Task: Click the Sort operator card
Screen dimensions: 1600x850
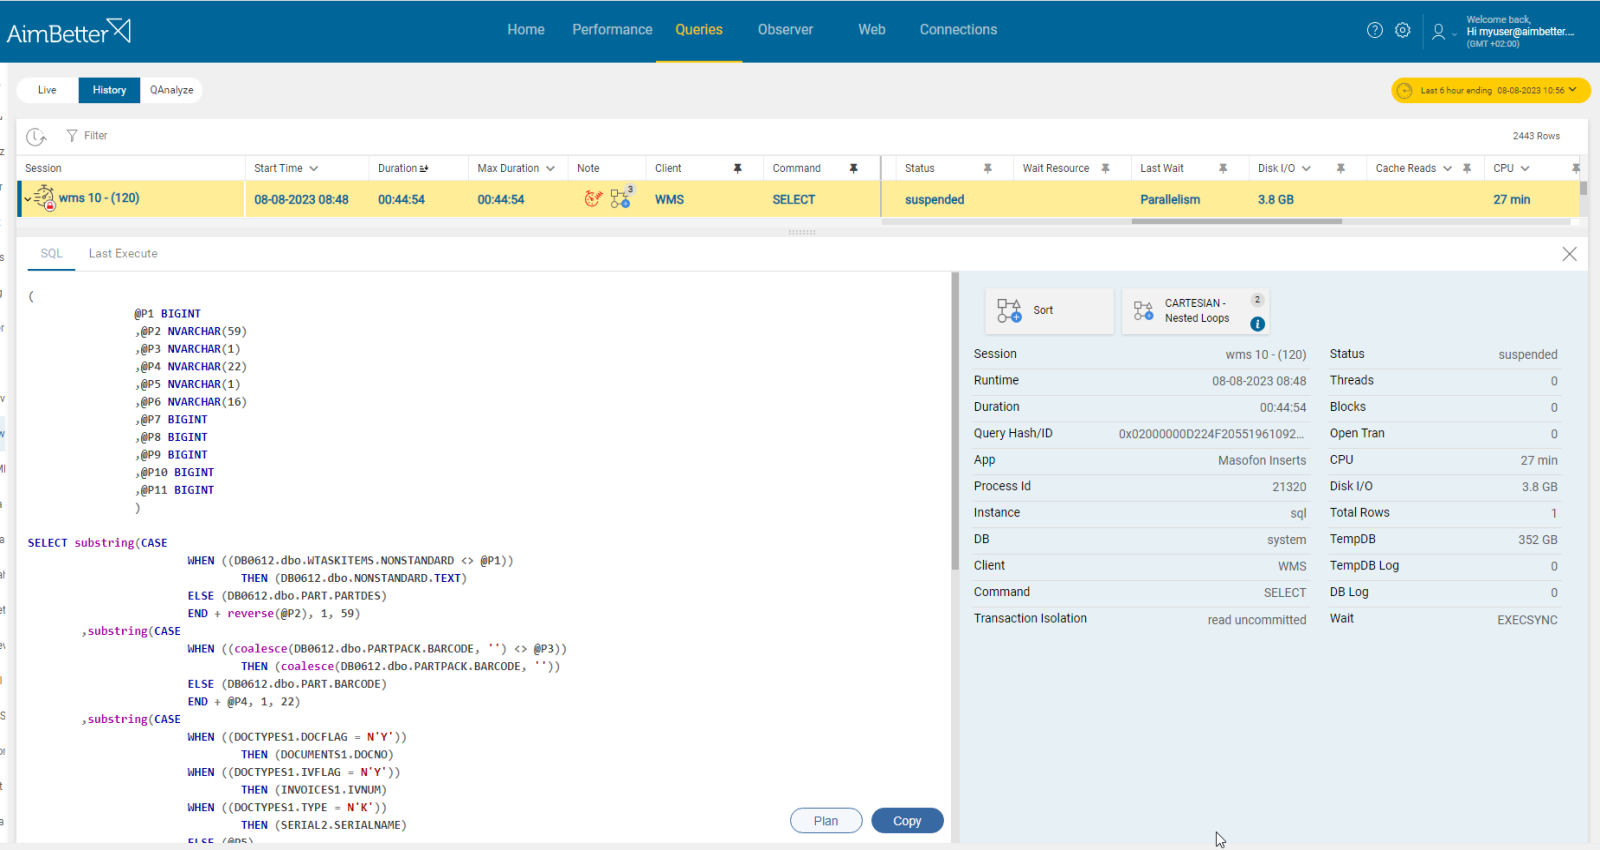Action: click(x=1049, y=311)
